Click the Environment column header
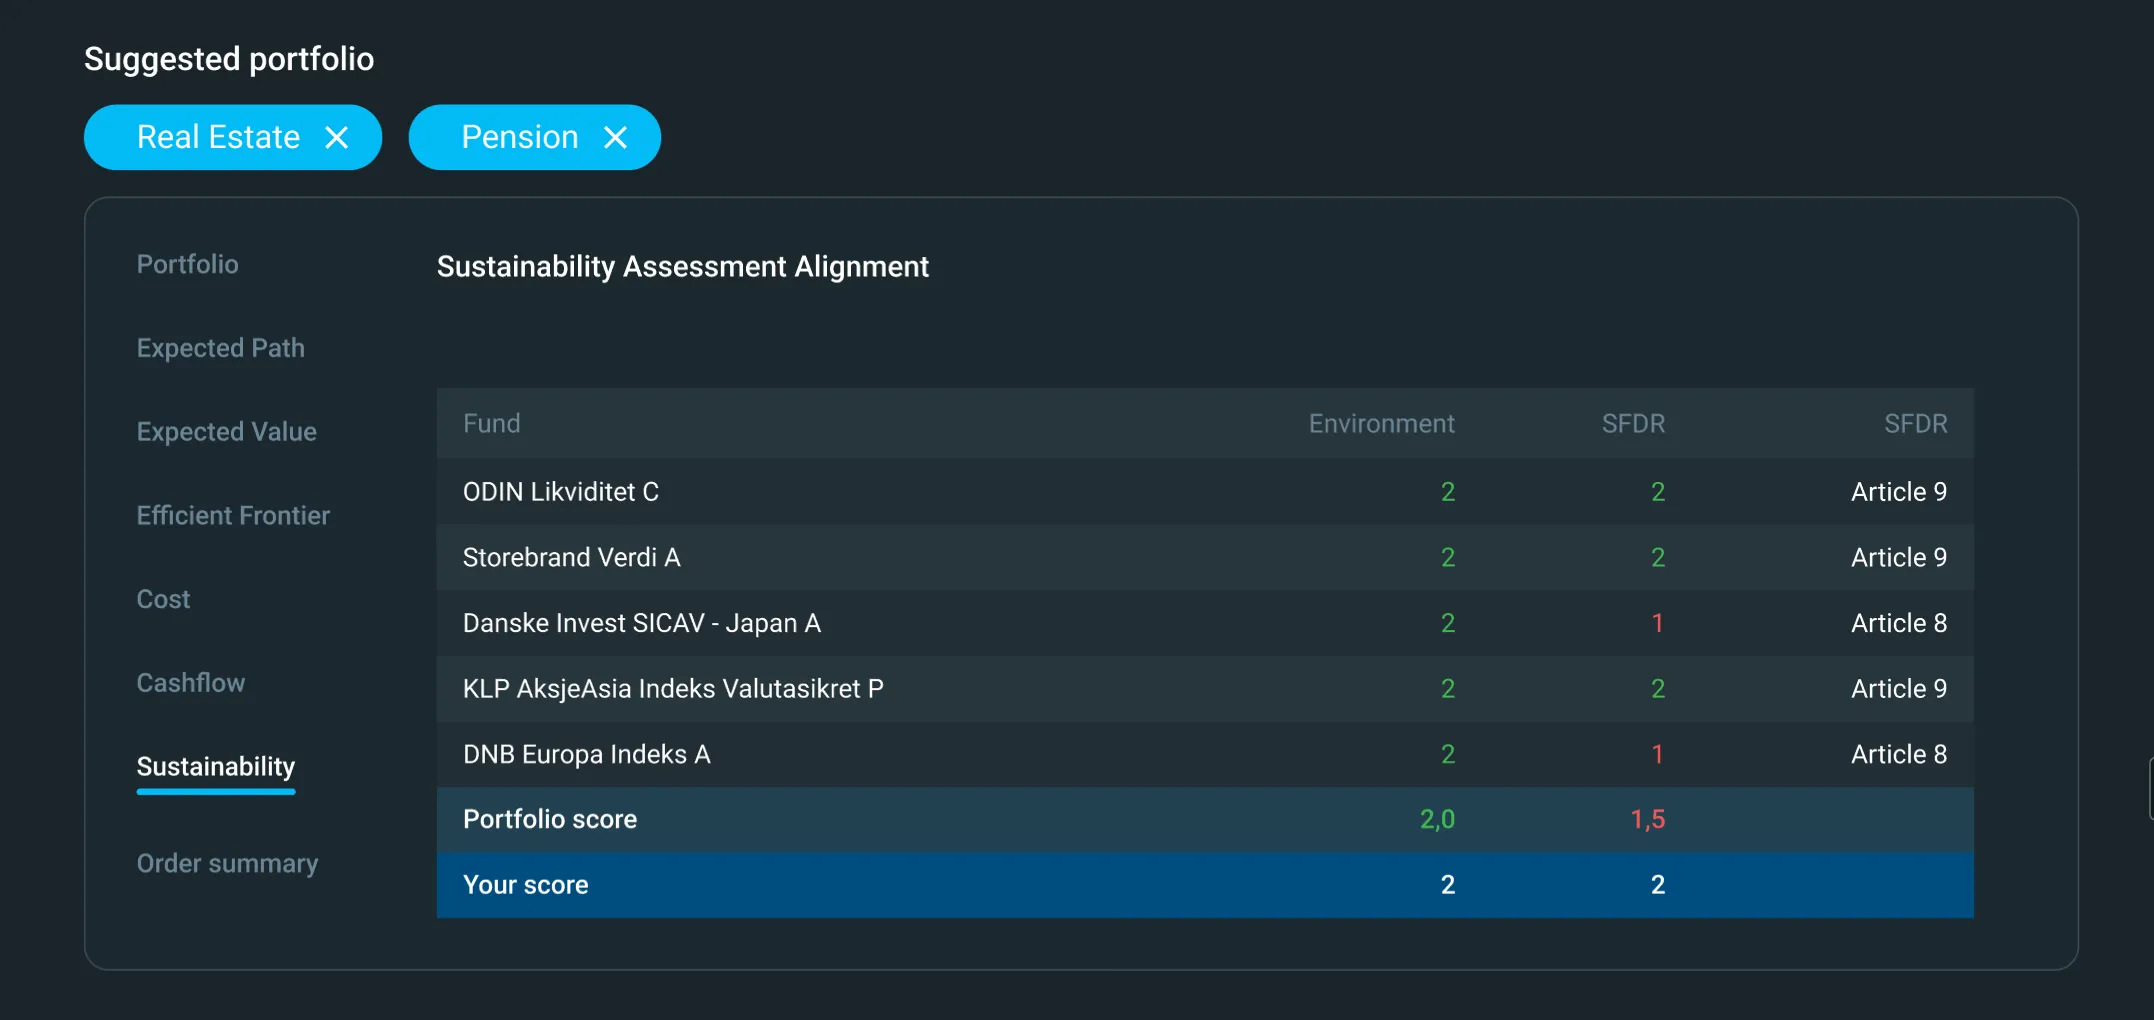This screenshot has width=2154, height=1020. pos(1382,423)
